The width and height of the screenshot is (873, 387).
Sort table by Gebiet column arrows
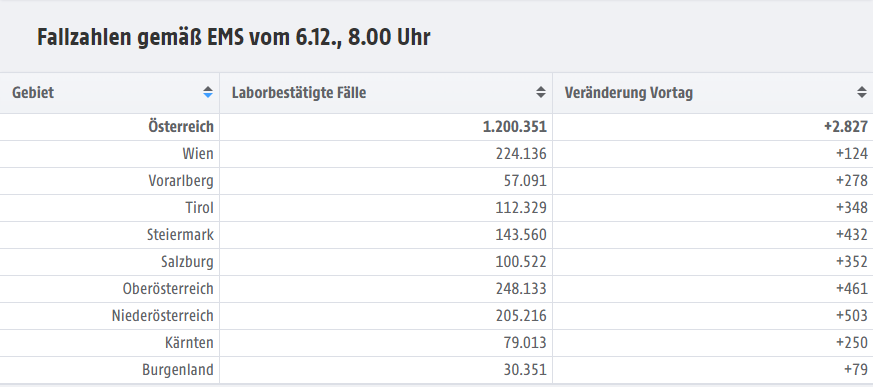tap(208, 92)
